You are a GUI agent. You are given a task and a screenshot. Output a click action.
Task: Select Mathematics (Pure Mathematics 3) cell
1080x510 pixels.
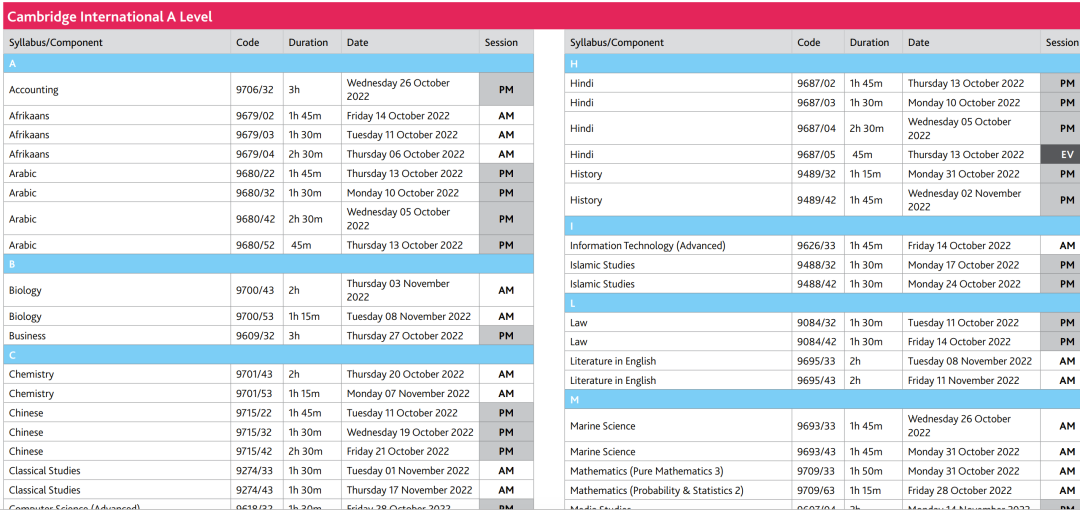point(678,472)
